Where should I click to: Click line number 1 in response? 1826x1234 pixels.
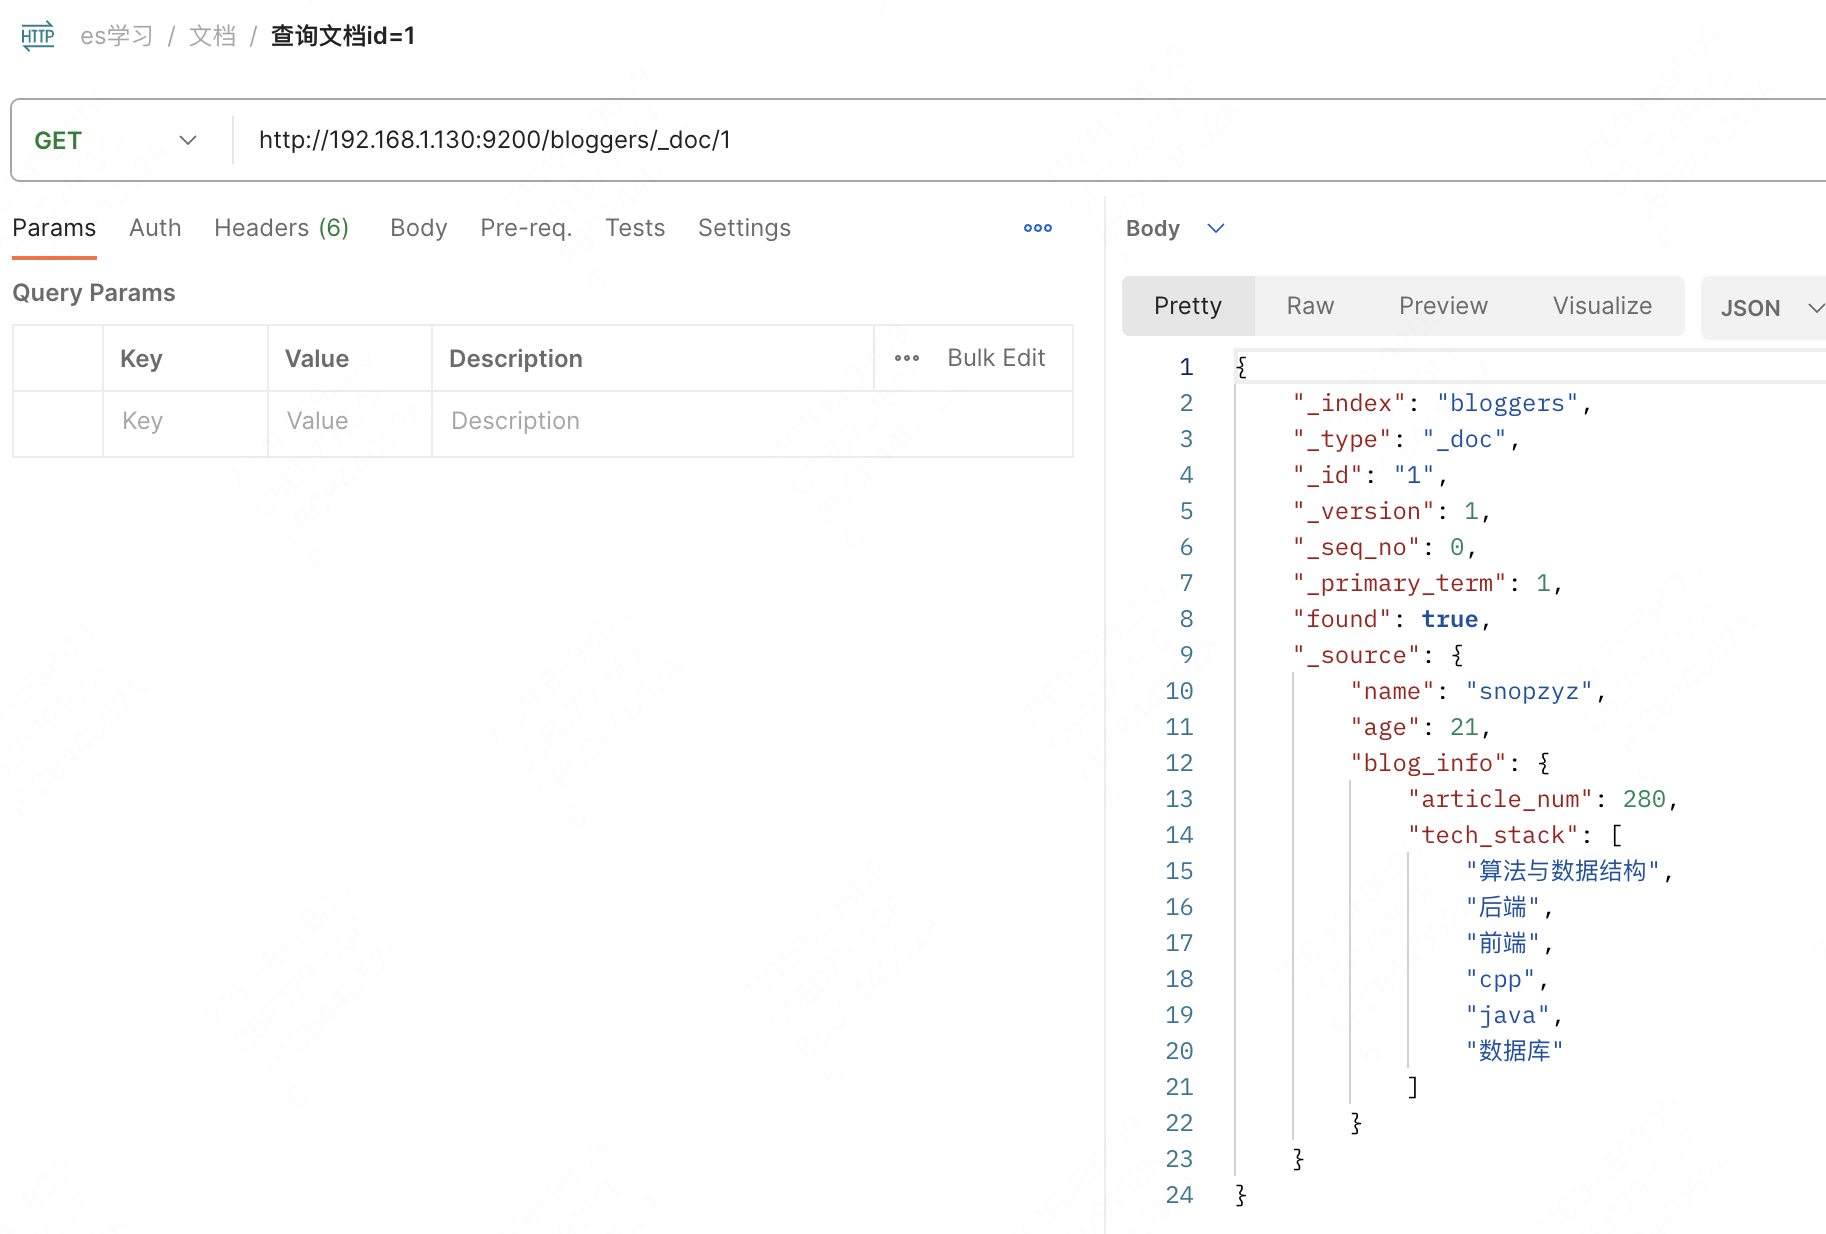[1186, 367]
